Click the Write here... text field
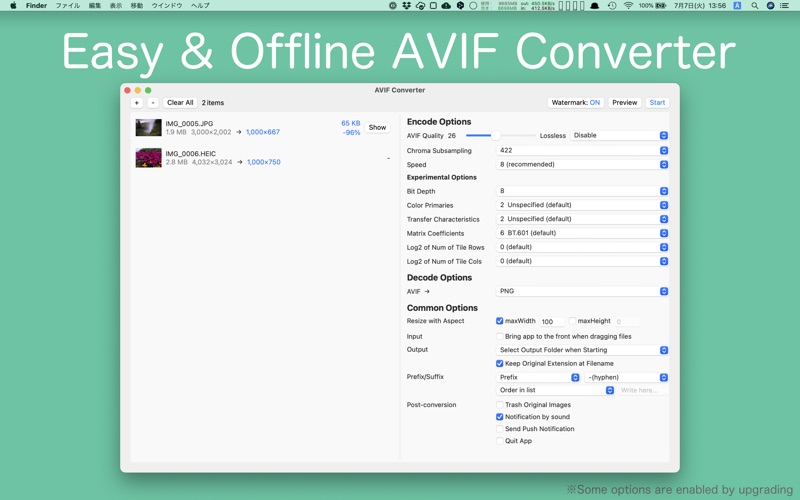 click(x=643, y=390)
